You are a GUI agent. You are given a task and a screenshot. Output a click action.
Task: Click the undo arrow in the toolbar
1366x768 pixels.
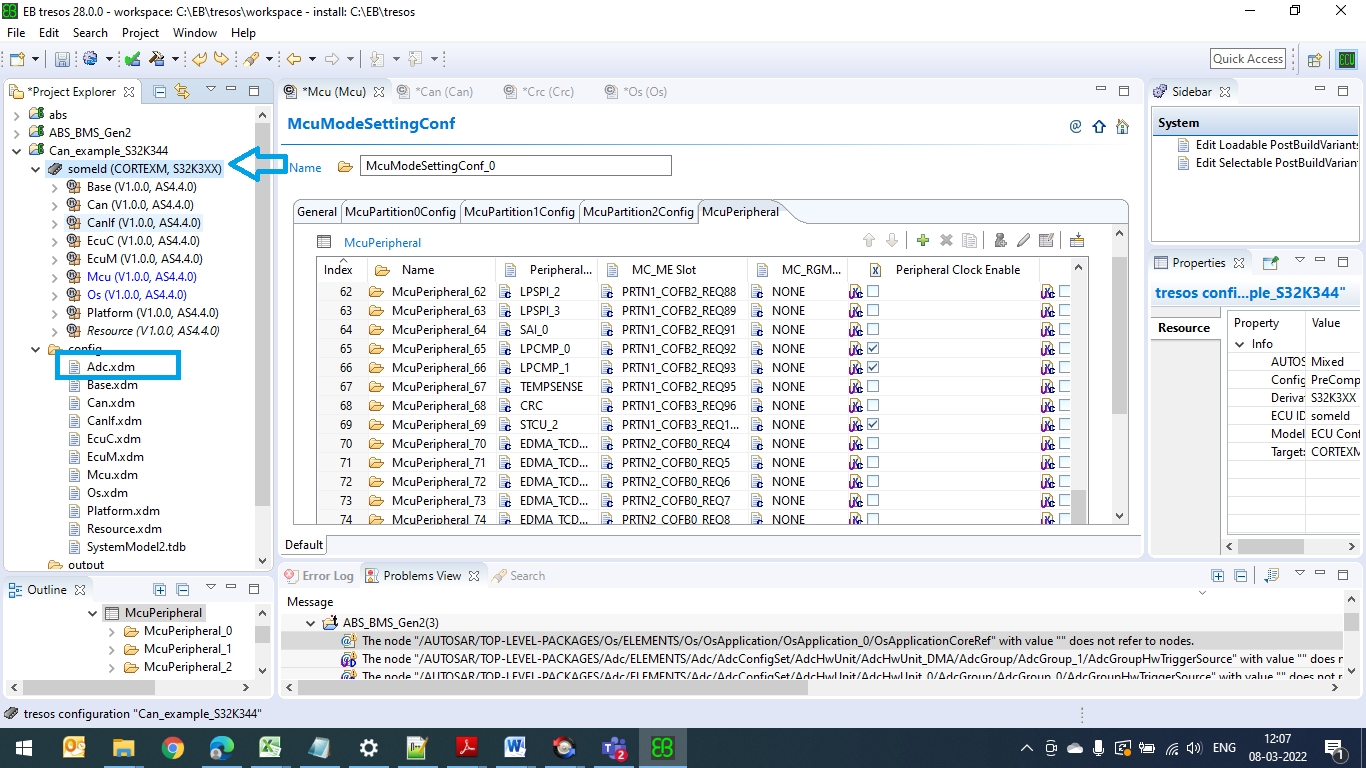198,58
